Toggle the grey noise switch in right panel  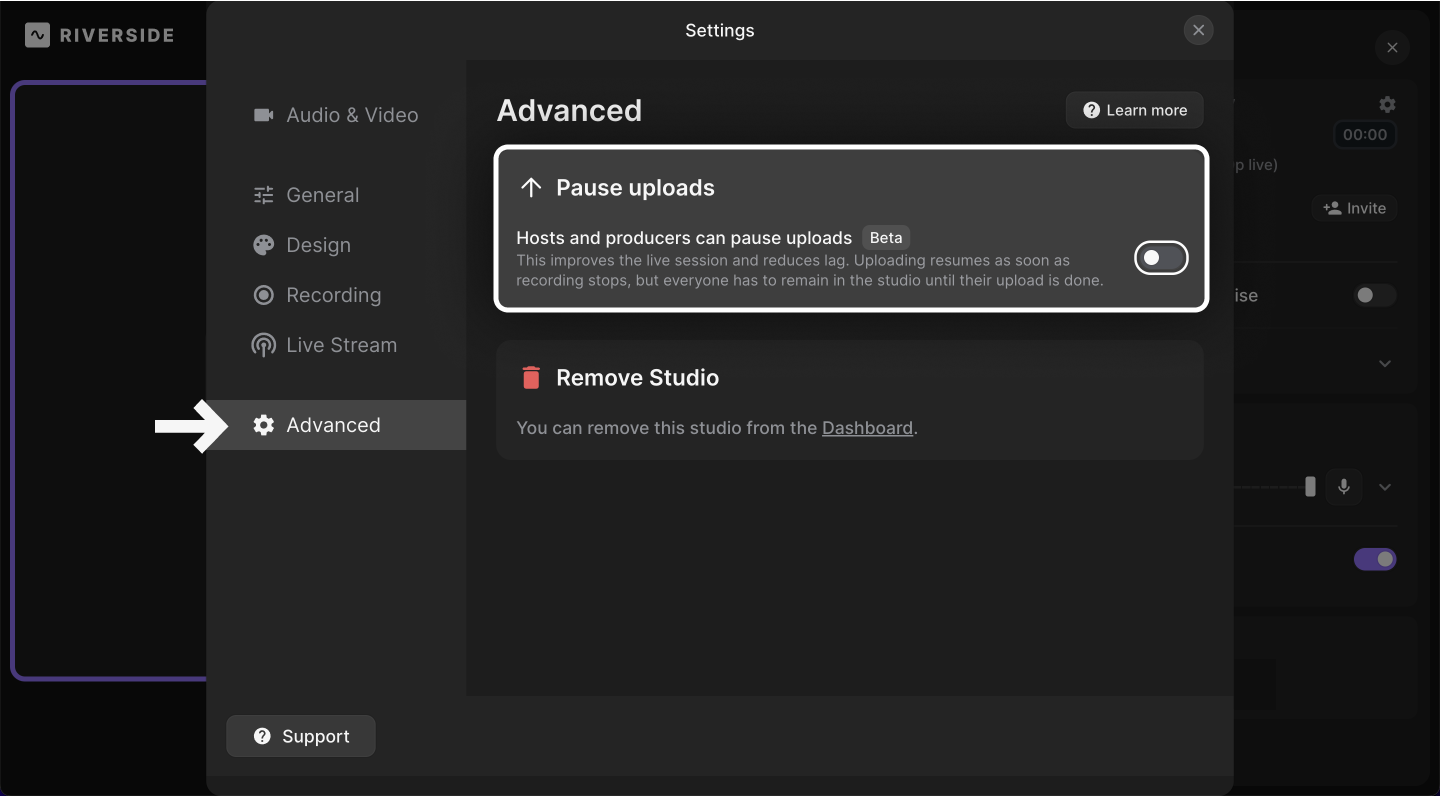pos(1374,295)
